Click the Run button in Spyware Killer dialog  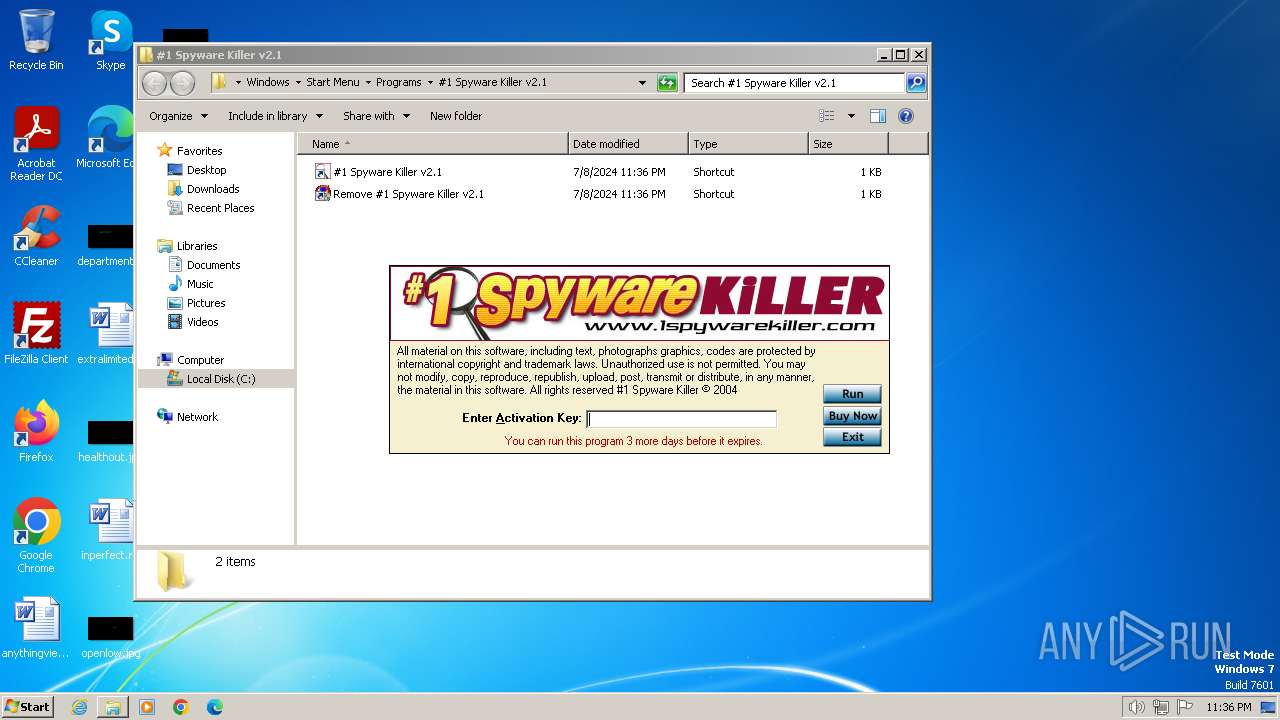coord(852,394)
